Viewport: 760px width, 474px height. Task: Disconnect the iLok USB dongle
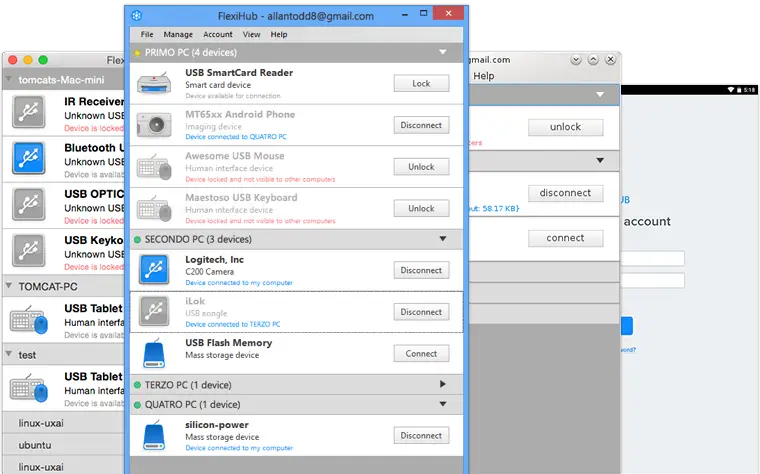click(421, 312)
